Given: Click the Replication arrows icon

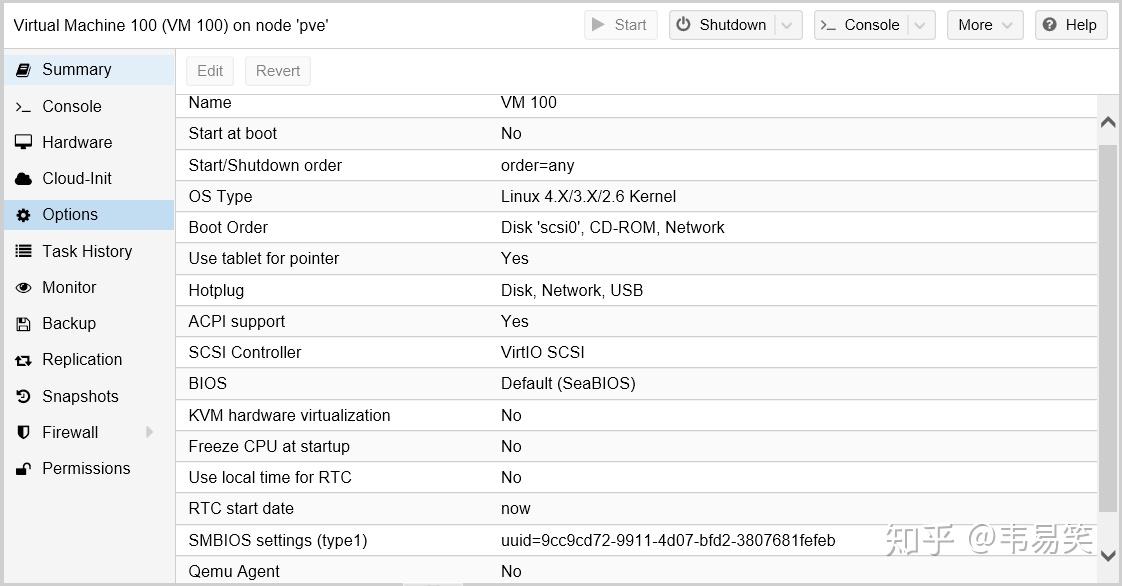Looking at the screenshot, I should point(23,360).
